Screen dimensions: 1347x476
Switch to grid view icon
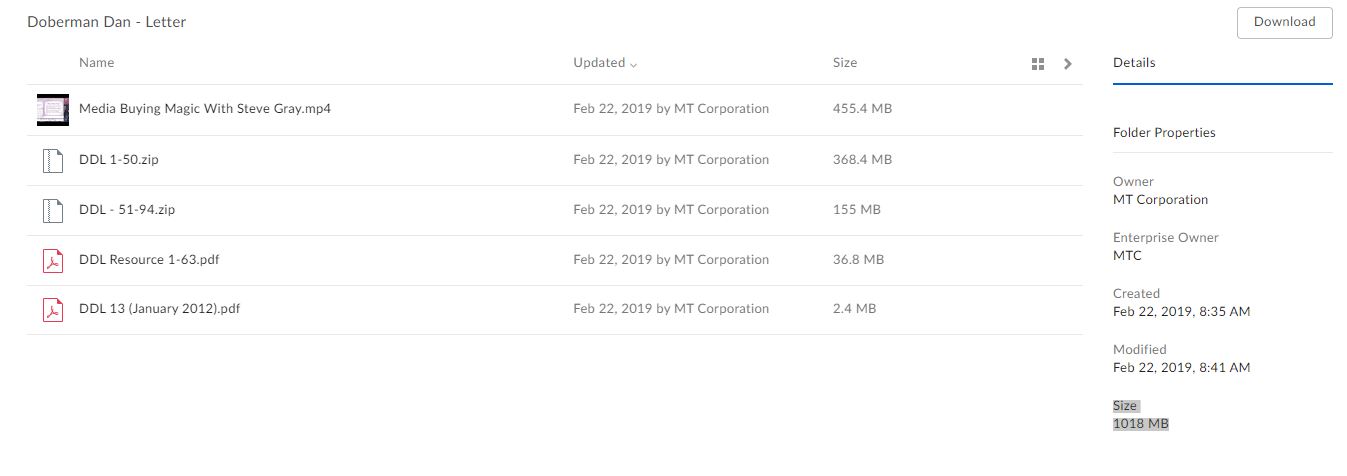coord(1037,64)
